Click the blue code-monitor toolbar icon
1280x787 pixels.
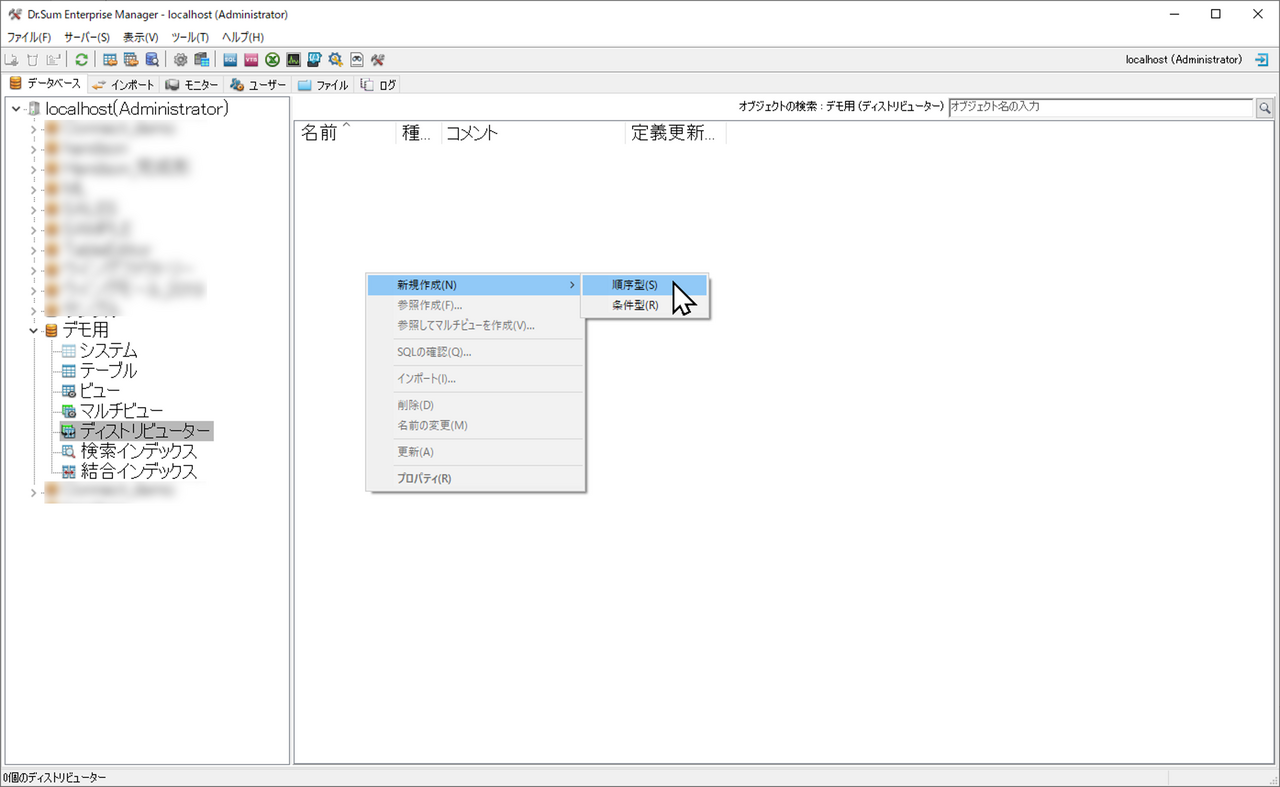point(314,60)
